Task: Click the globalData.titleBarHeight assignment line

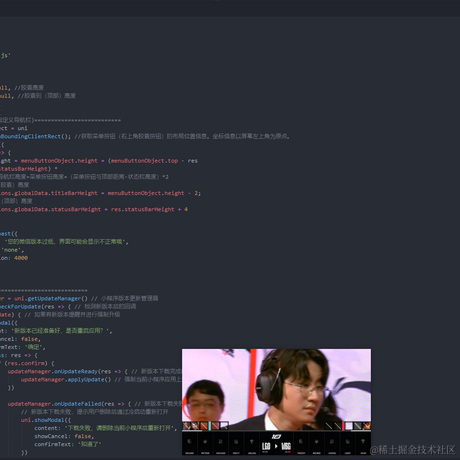Action: pos(100,193)
